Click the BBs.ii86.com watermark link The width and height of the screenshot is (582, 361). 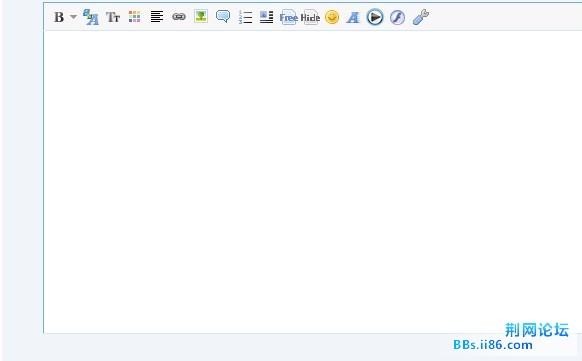click(493, 345)
